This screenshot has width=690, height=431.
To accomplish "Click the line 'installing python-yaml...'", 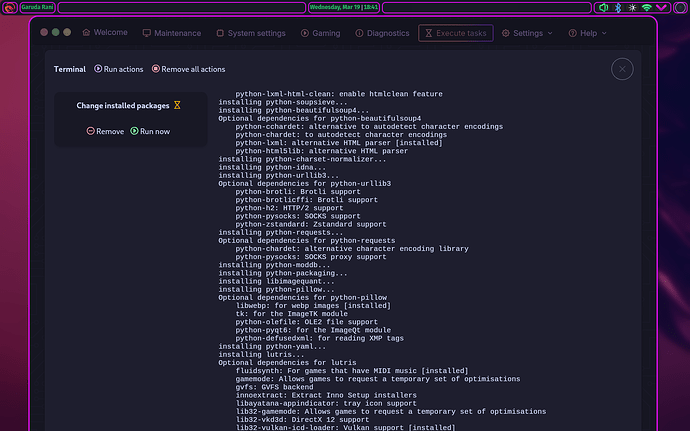I will pos(272,346).
